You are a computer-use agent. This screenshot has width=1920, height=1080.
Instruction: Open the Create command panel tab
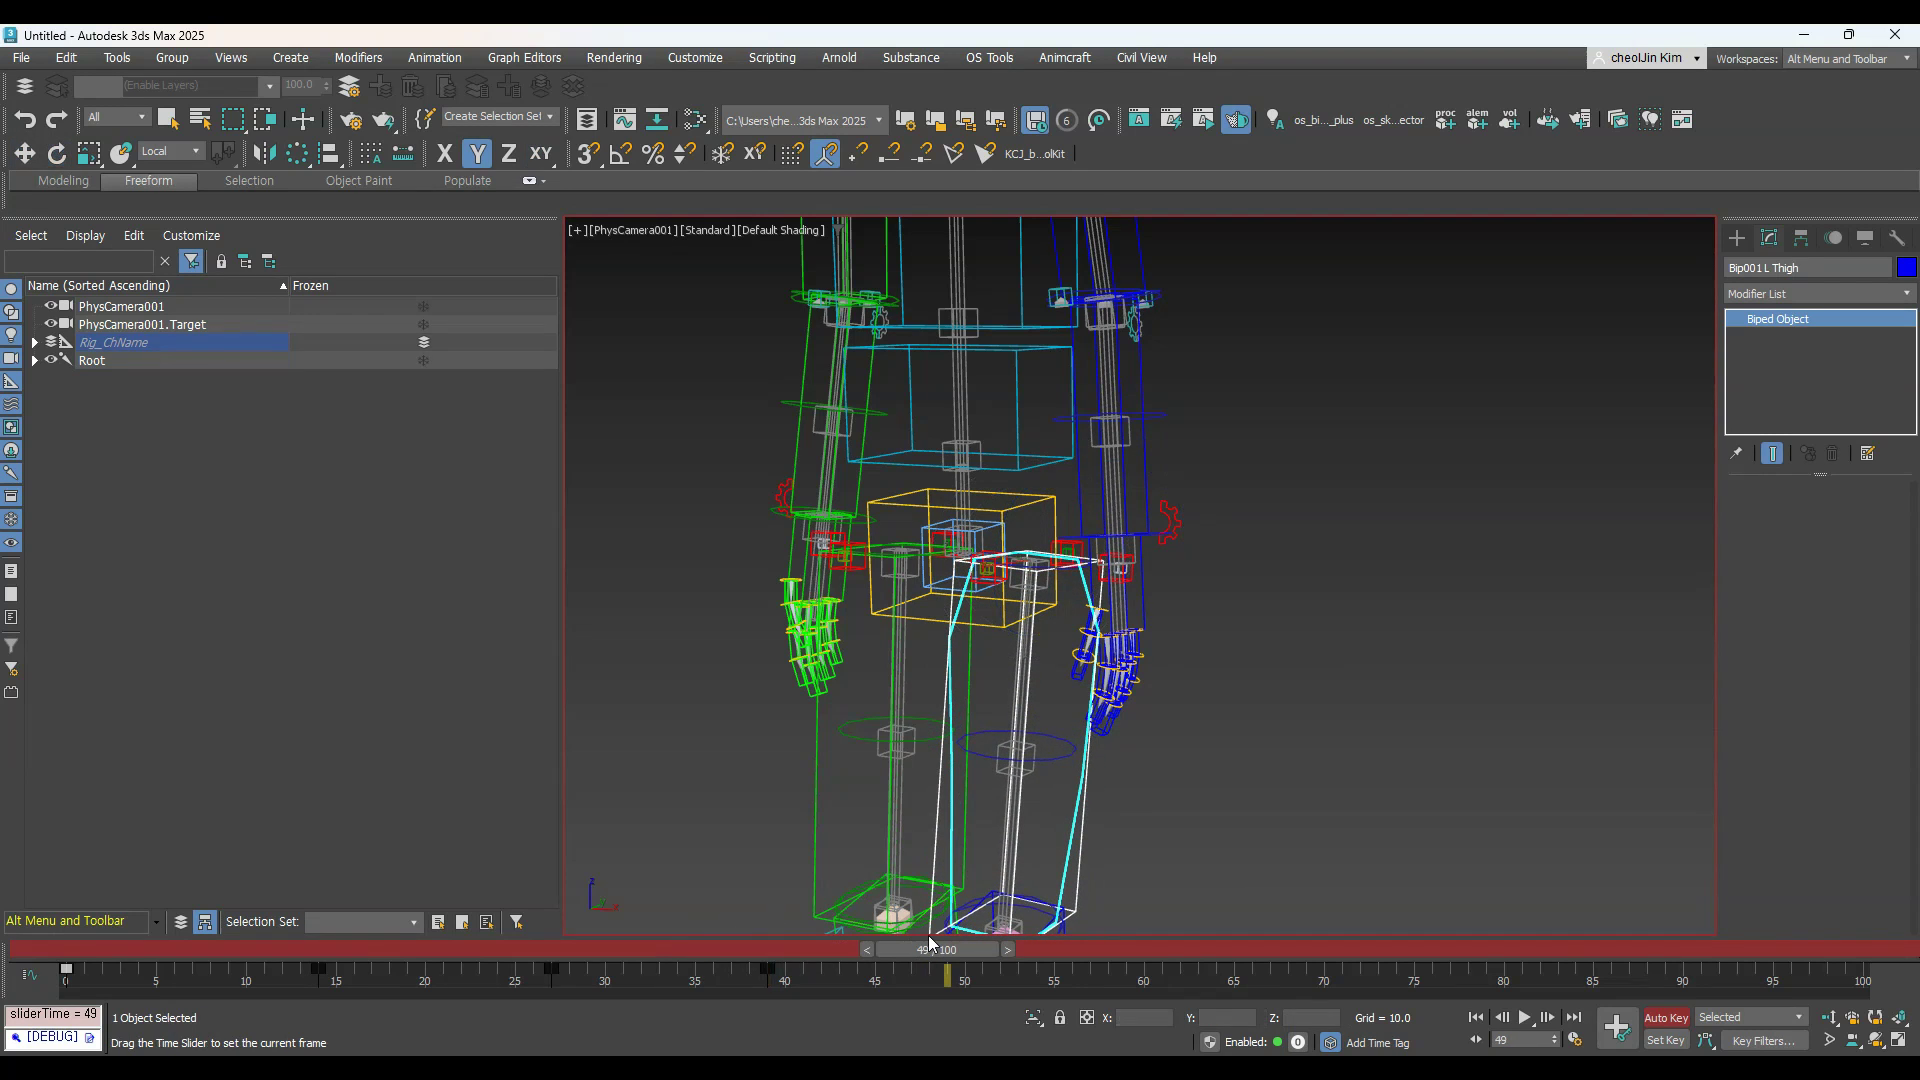pyautogui.click(x=1737, y=238)
